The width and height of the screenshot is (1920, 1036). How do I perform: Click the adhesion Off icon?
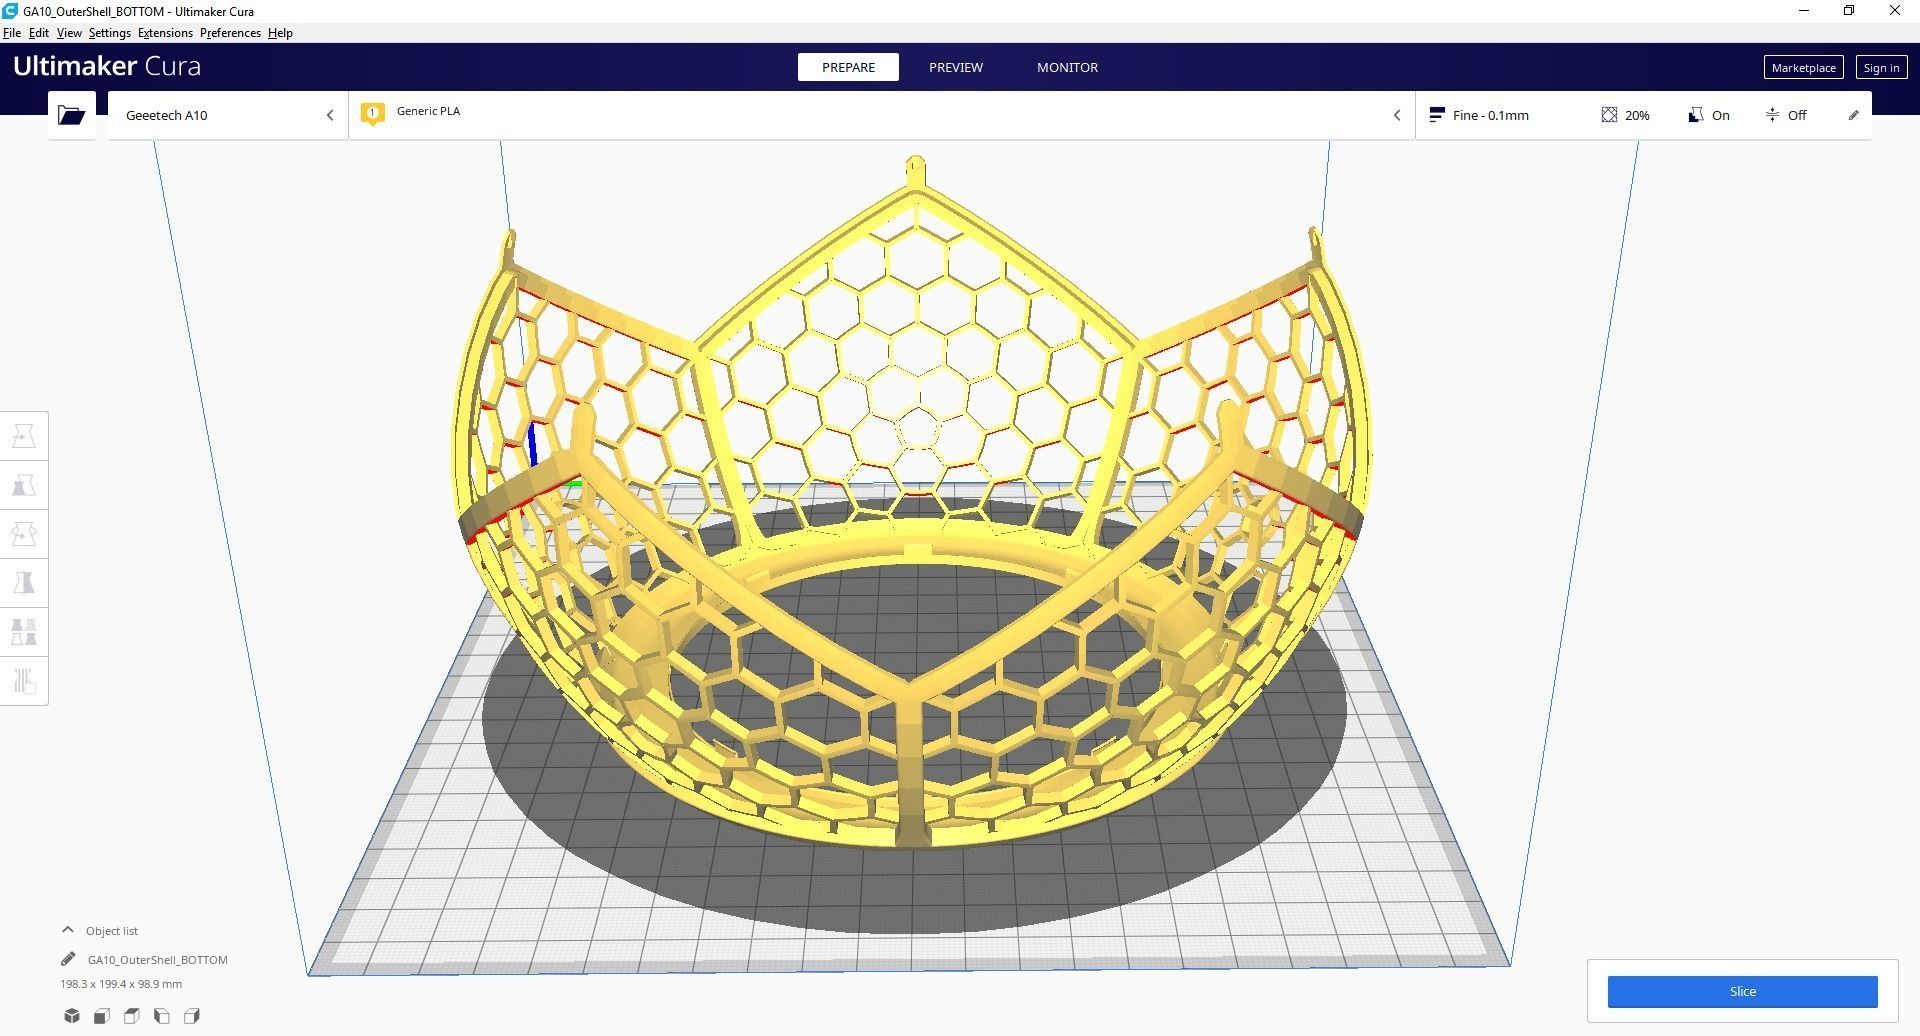[1772, 115]
